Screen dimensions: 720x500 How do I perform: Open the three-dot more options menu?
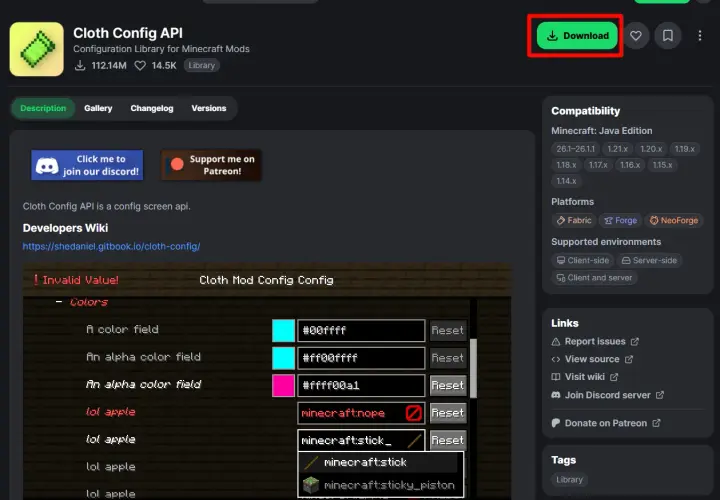click(699, 36)
